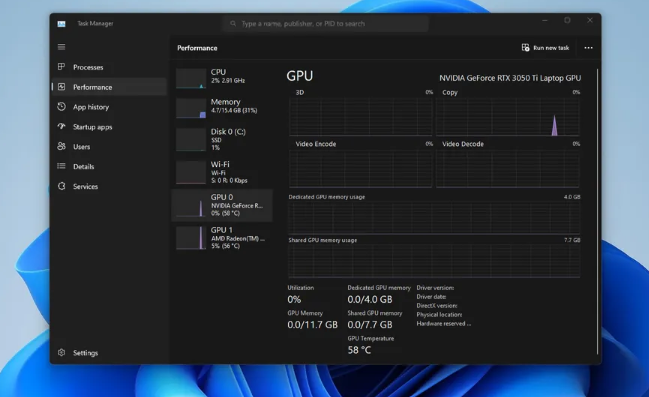Click the Performance sidebar icon
Screen dimensions: 649x397
click(61, 87)
